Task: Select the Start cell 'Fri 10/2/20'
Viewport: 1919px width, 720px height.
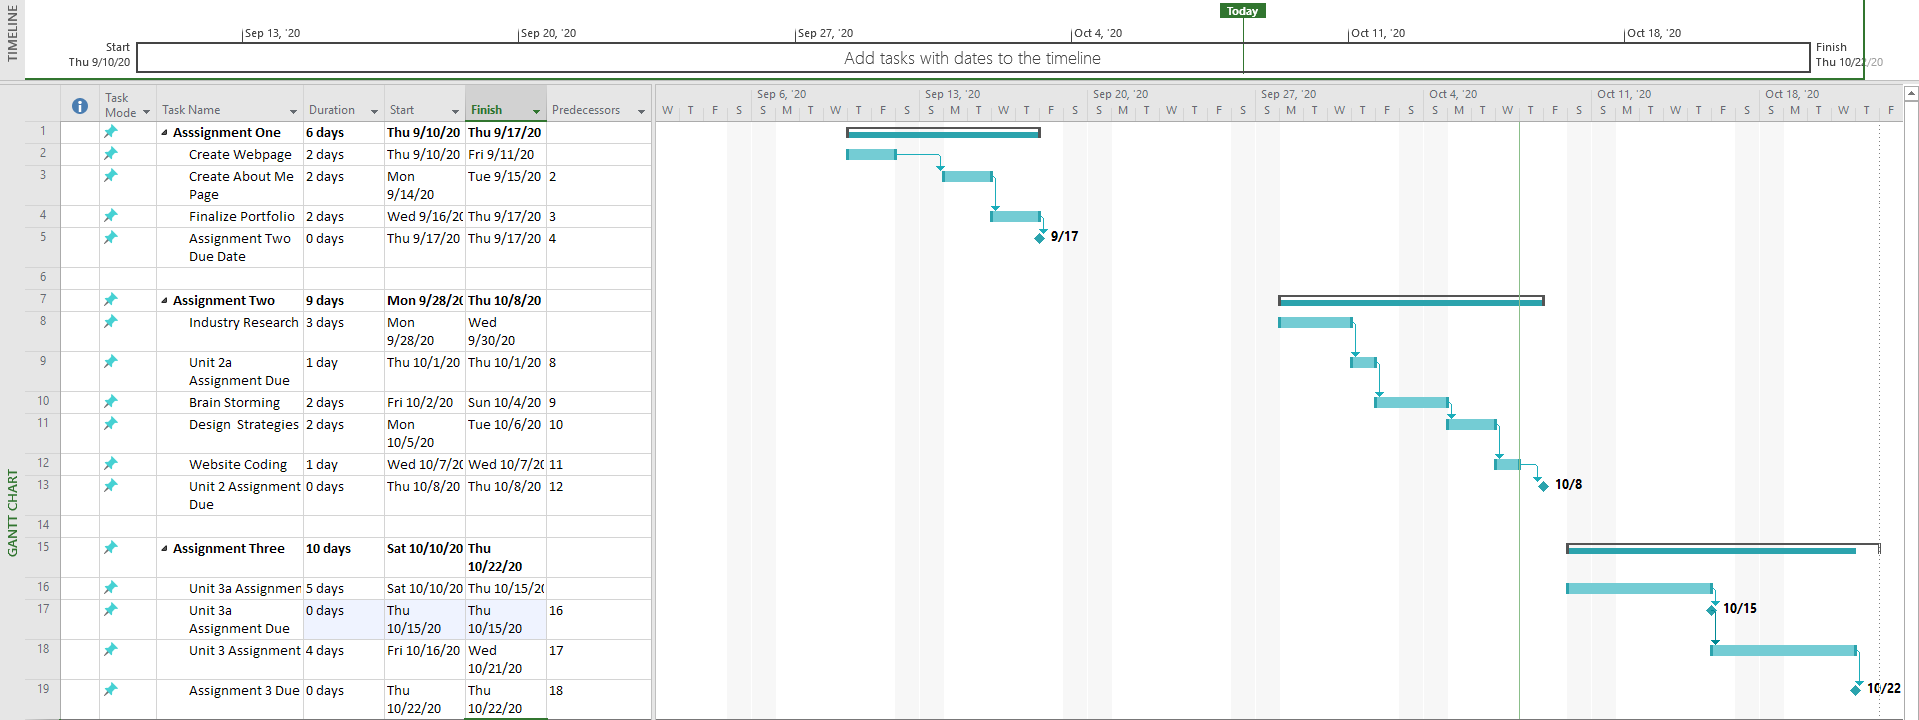Action: coord(425,402)
